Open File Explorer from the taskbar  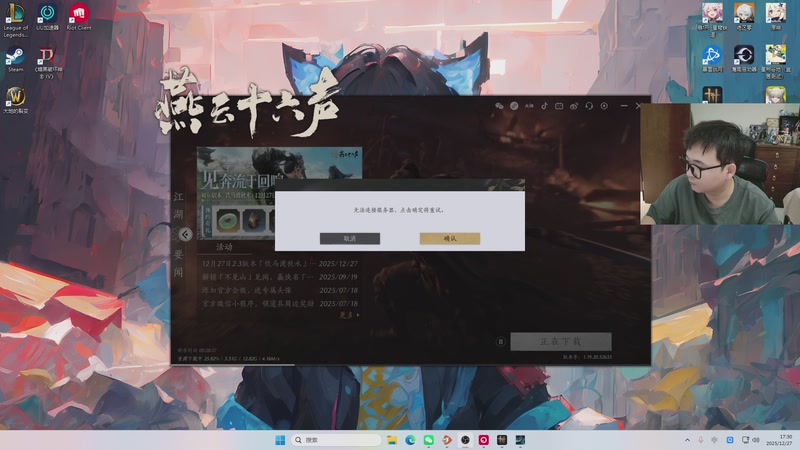point(392,440)
